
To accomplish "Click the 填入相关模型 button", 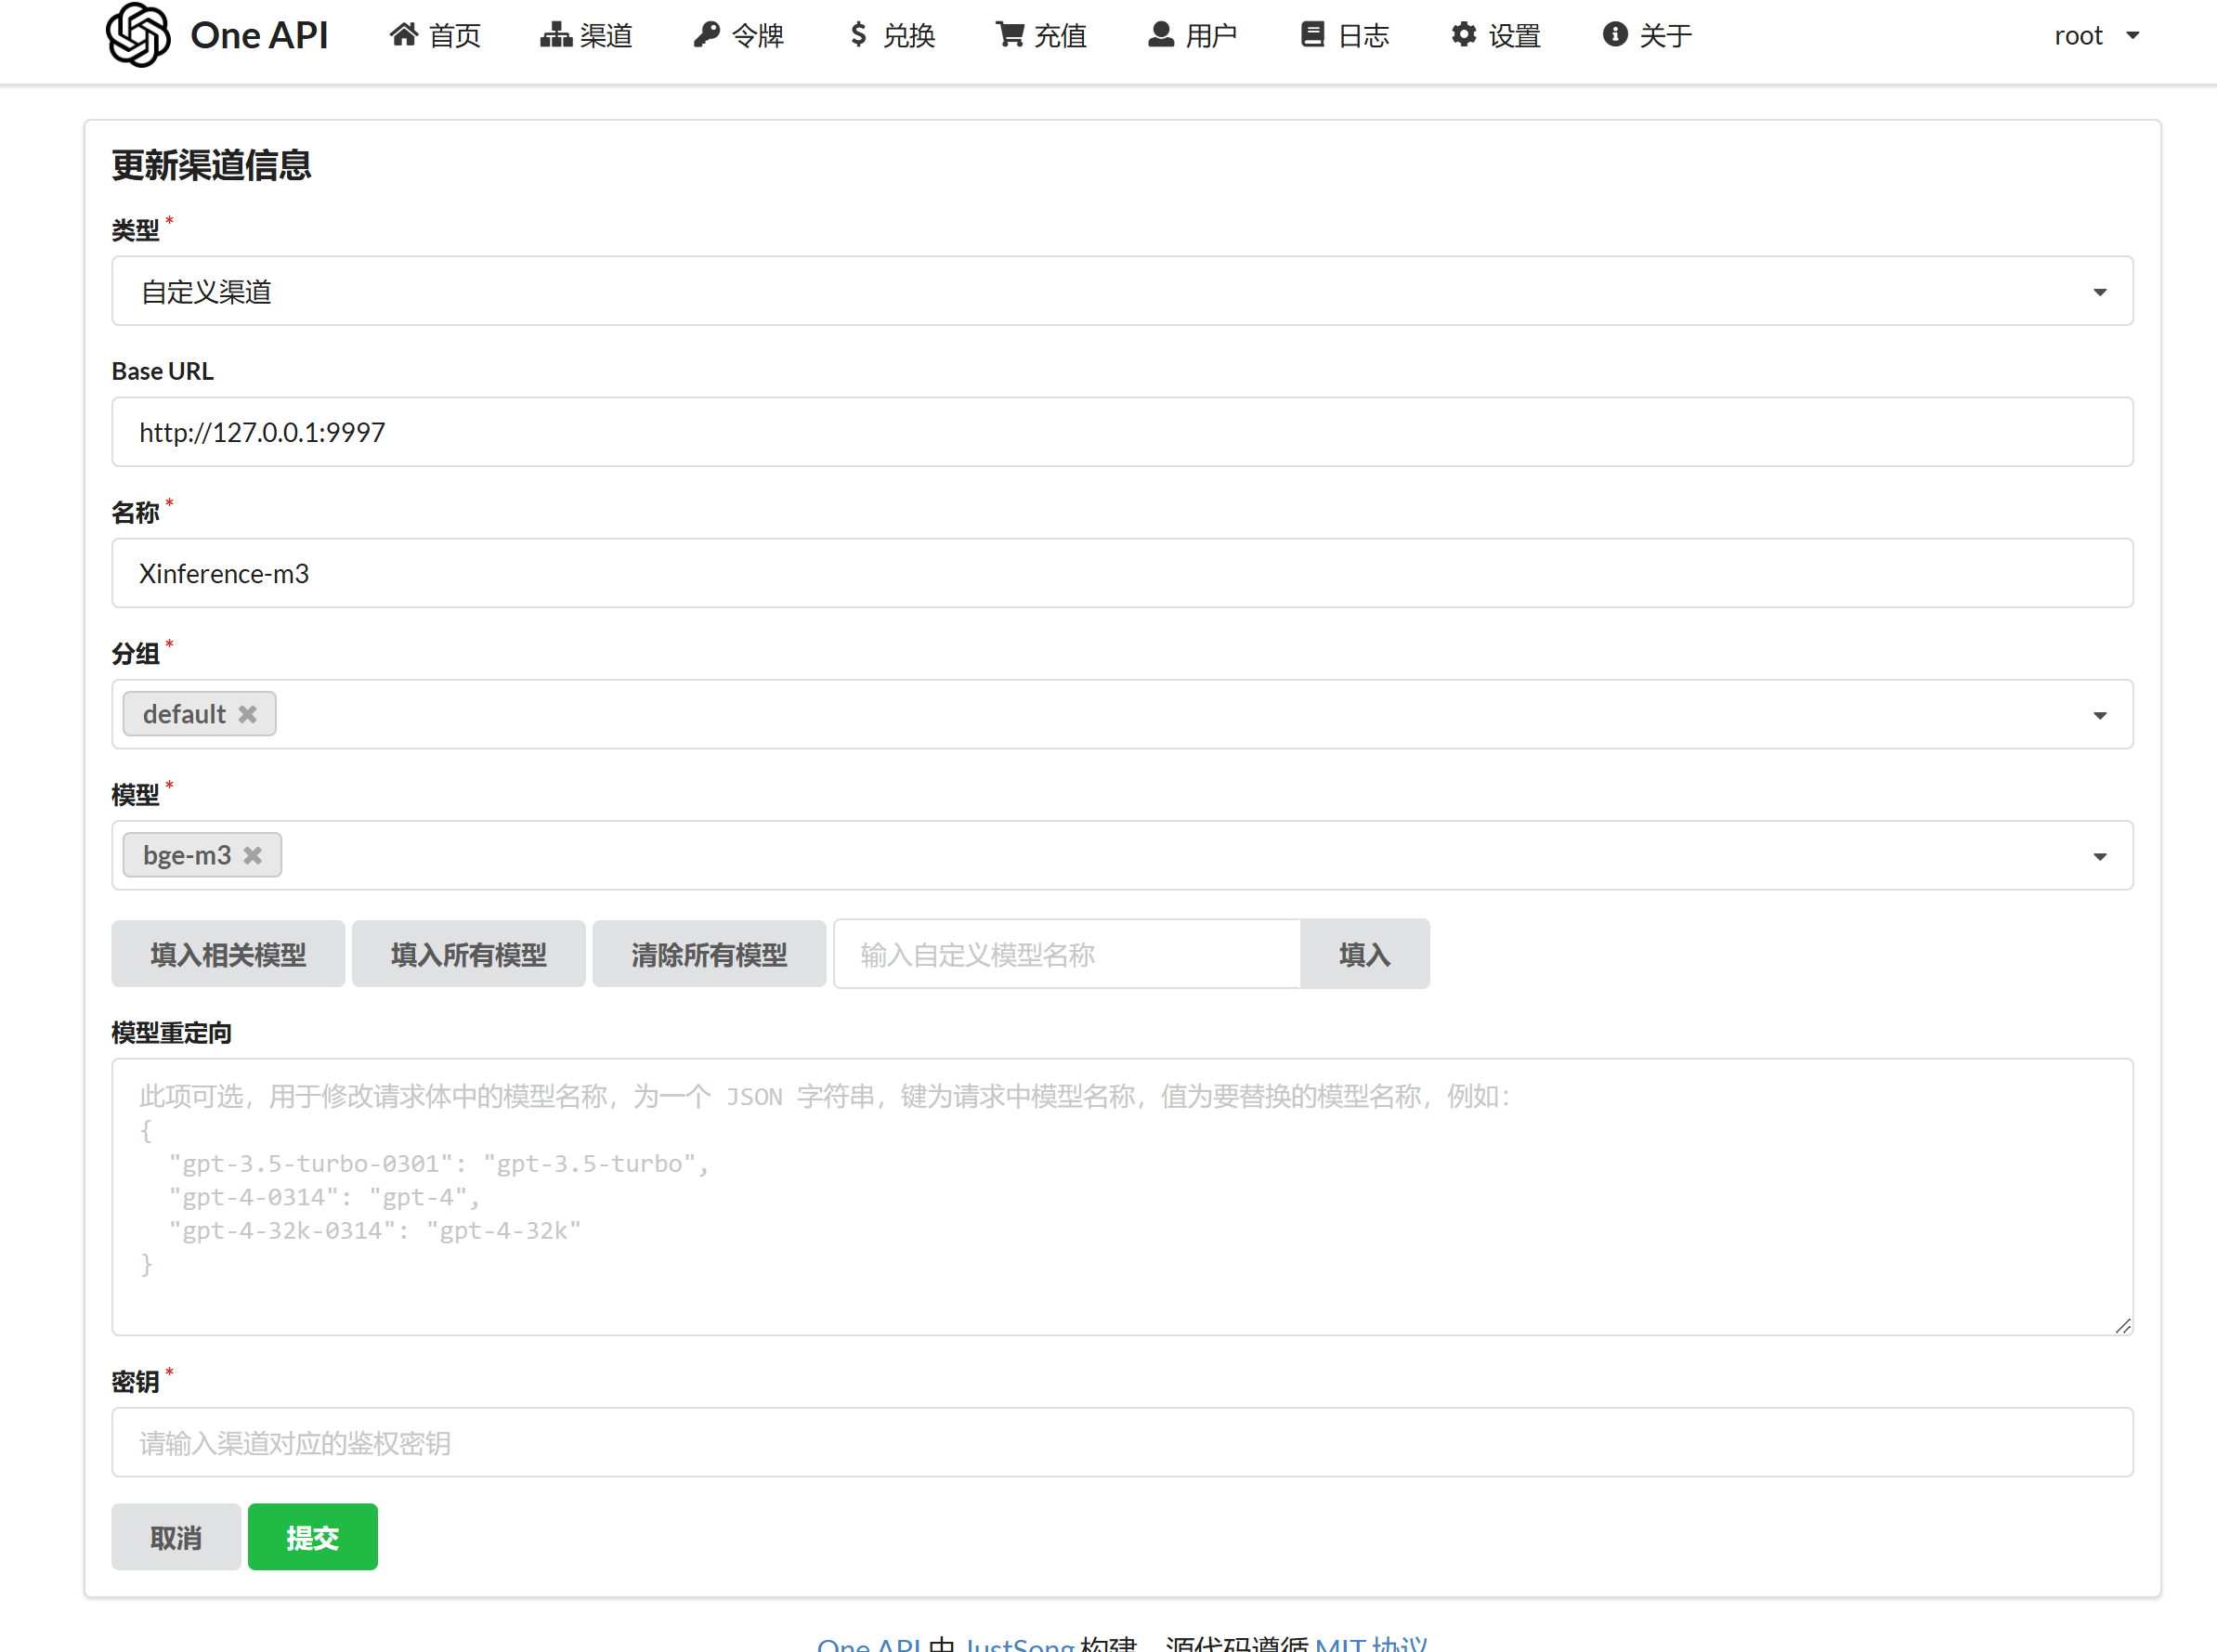I will point(228,954).
